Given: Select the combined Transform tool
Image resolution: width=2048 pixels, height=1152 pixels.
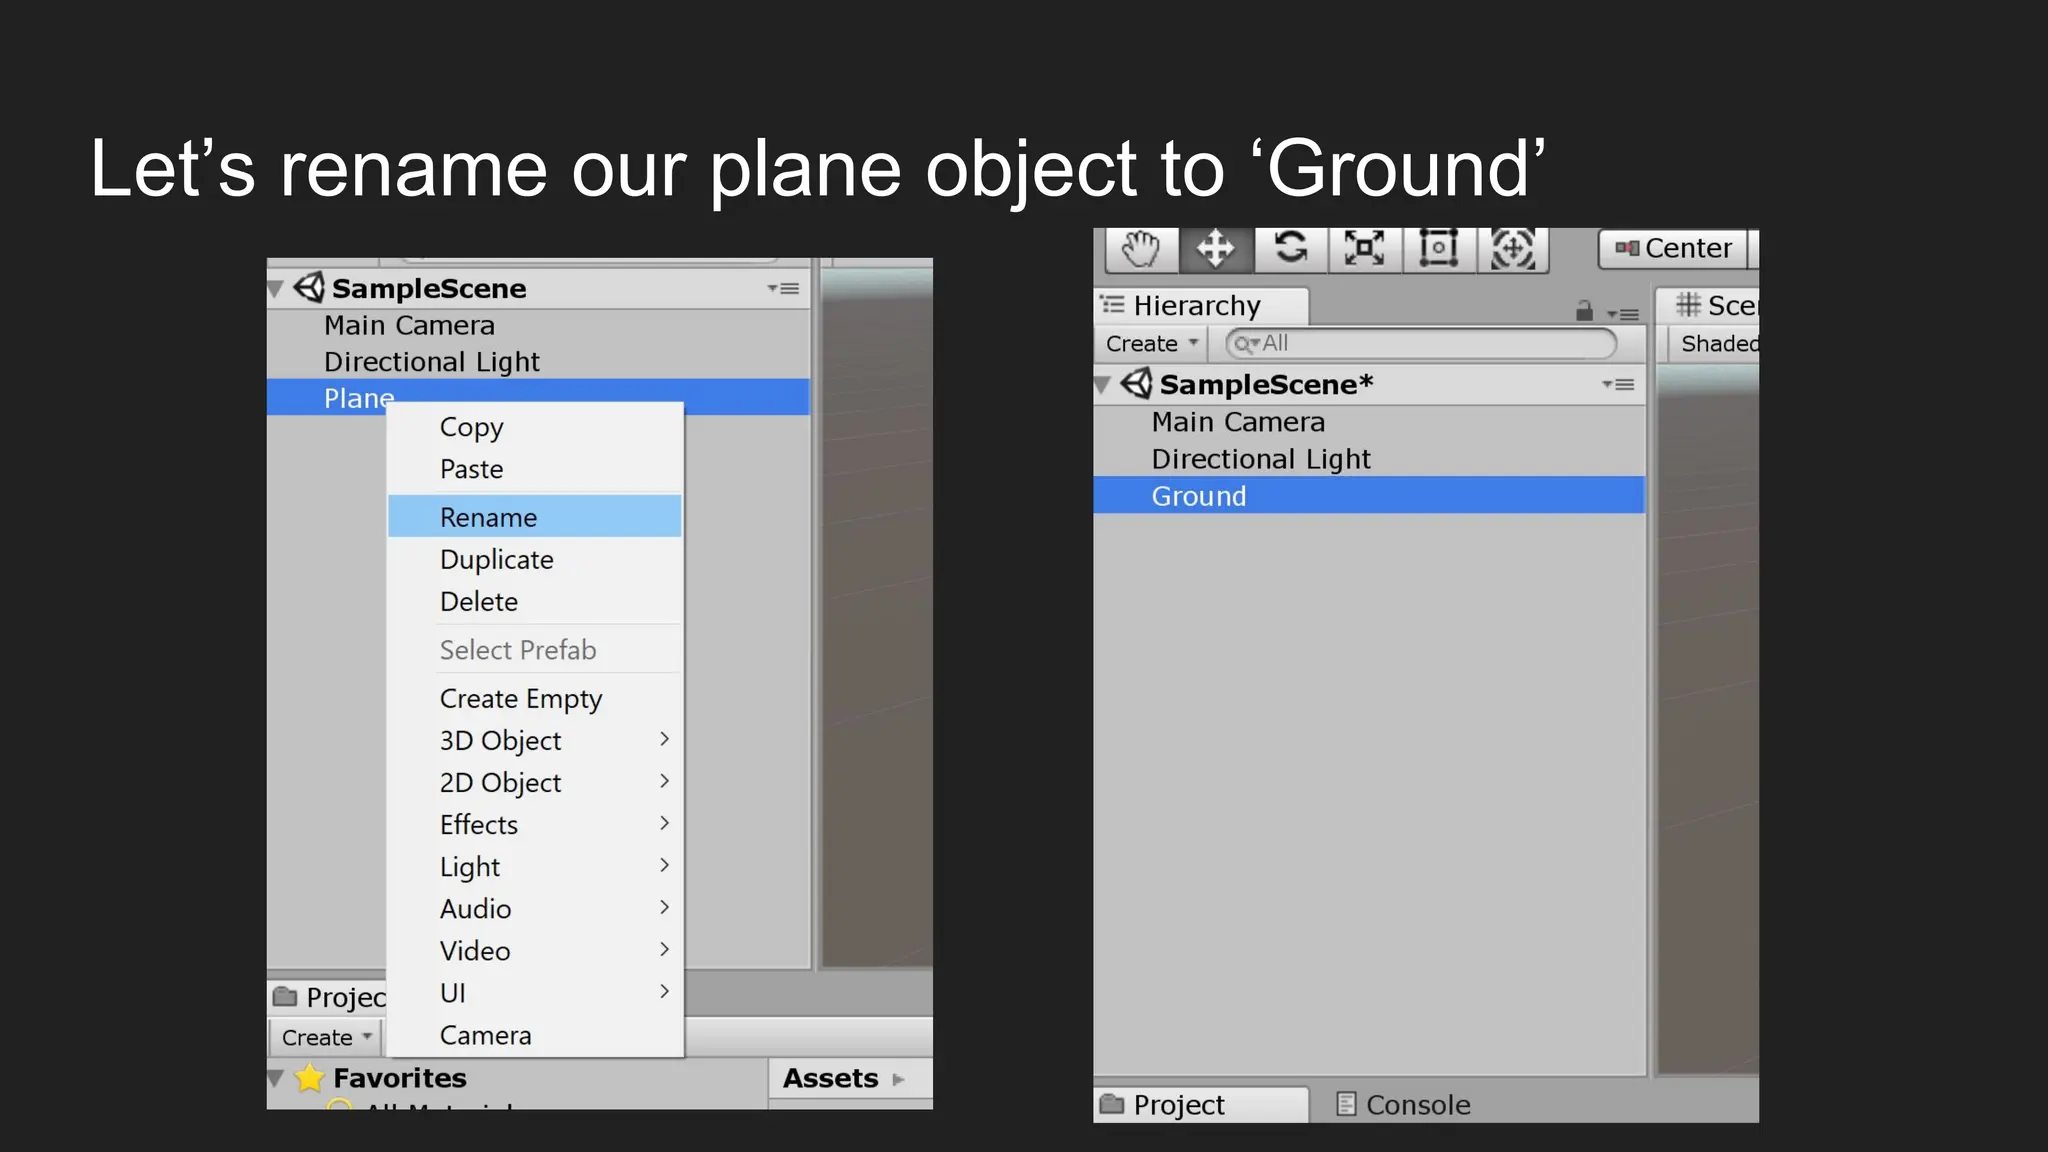Looking at the screenshot, I should point(1512,249).
